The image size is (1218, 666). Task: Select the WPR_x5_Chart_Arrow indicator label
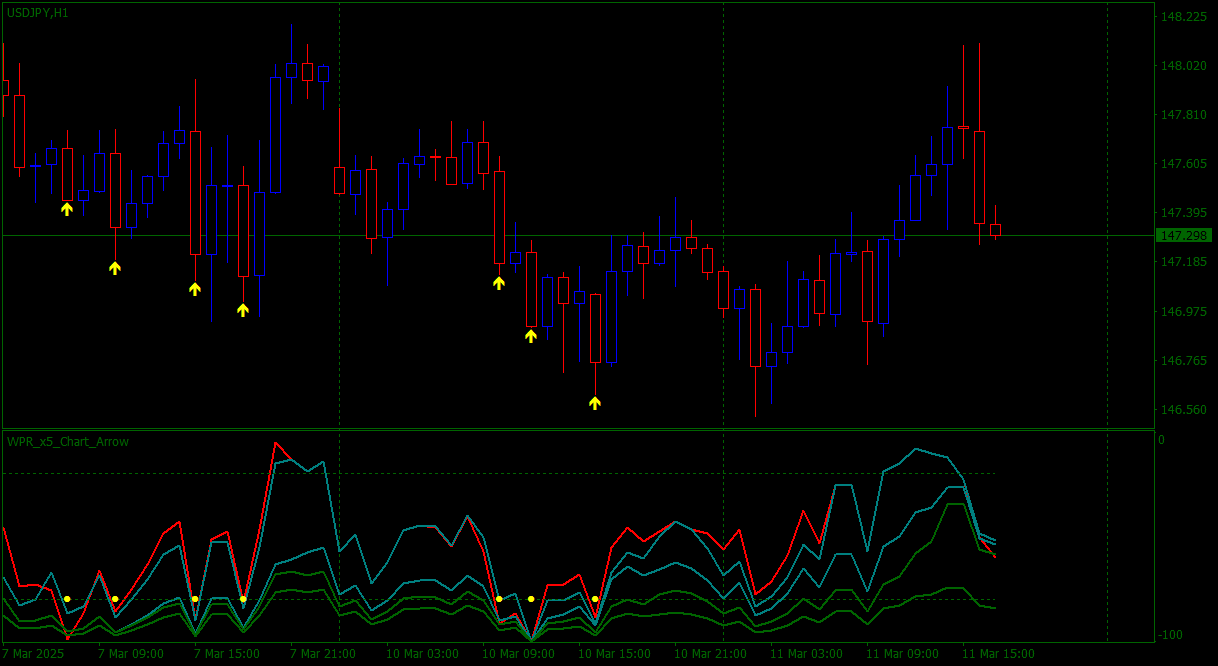click(68, 441)
